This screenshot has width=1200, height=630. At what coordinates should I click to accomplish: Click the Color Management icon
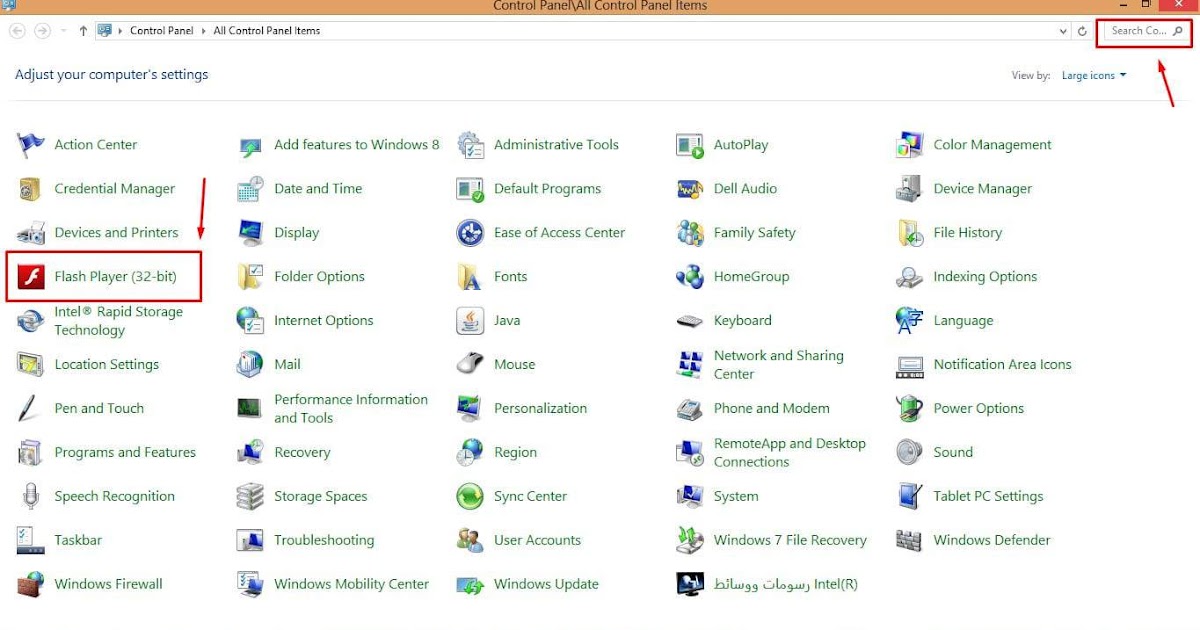909,145
